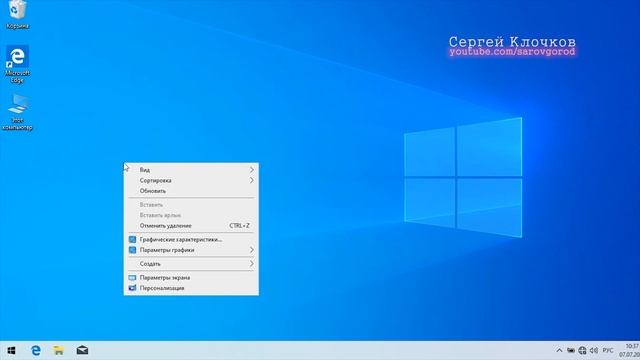Click the Персонализация icon
This screenshot has width=640, height=360.
tap(132, 288)
